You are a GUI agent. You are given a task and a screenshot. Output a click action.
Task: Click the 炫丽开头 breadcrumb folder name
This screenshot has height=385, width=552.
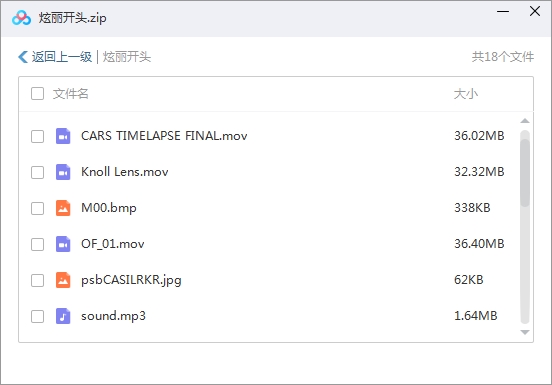pyautogui.click(x=127, y=57)
